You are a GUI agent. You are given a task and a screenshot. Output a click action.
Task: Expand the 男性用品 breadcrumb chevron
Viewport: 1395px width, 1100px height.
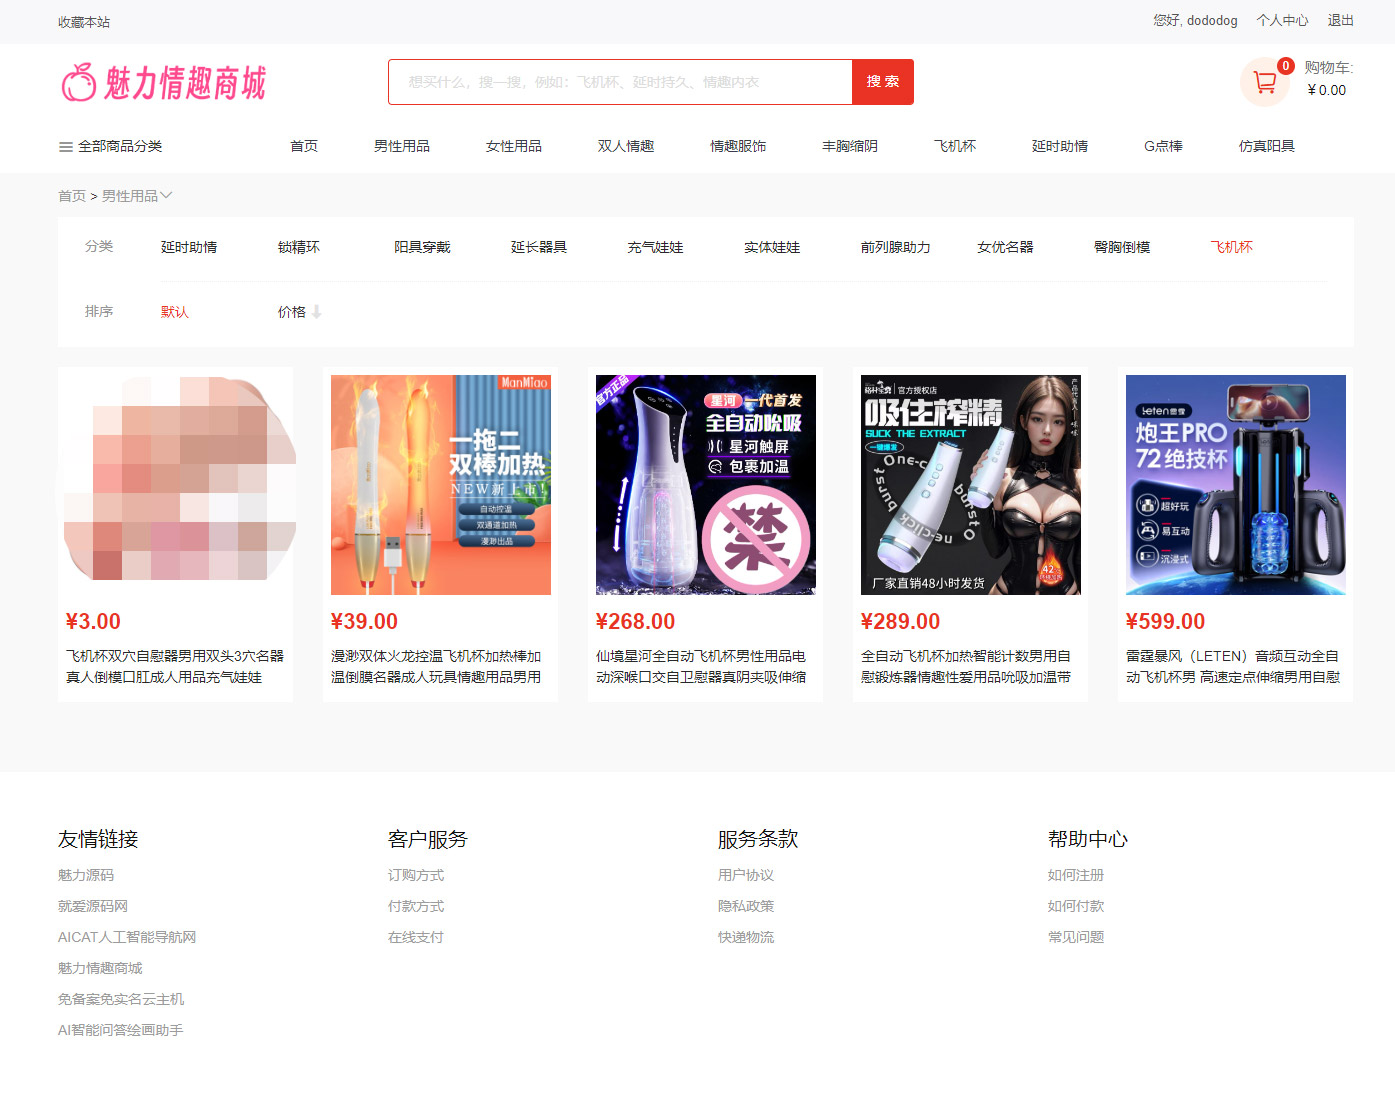[x=166, y=196]
